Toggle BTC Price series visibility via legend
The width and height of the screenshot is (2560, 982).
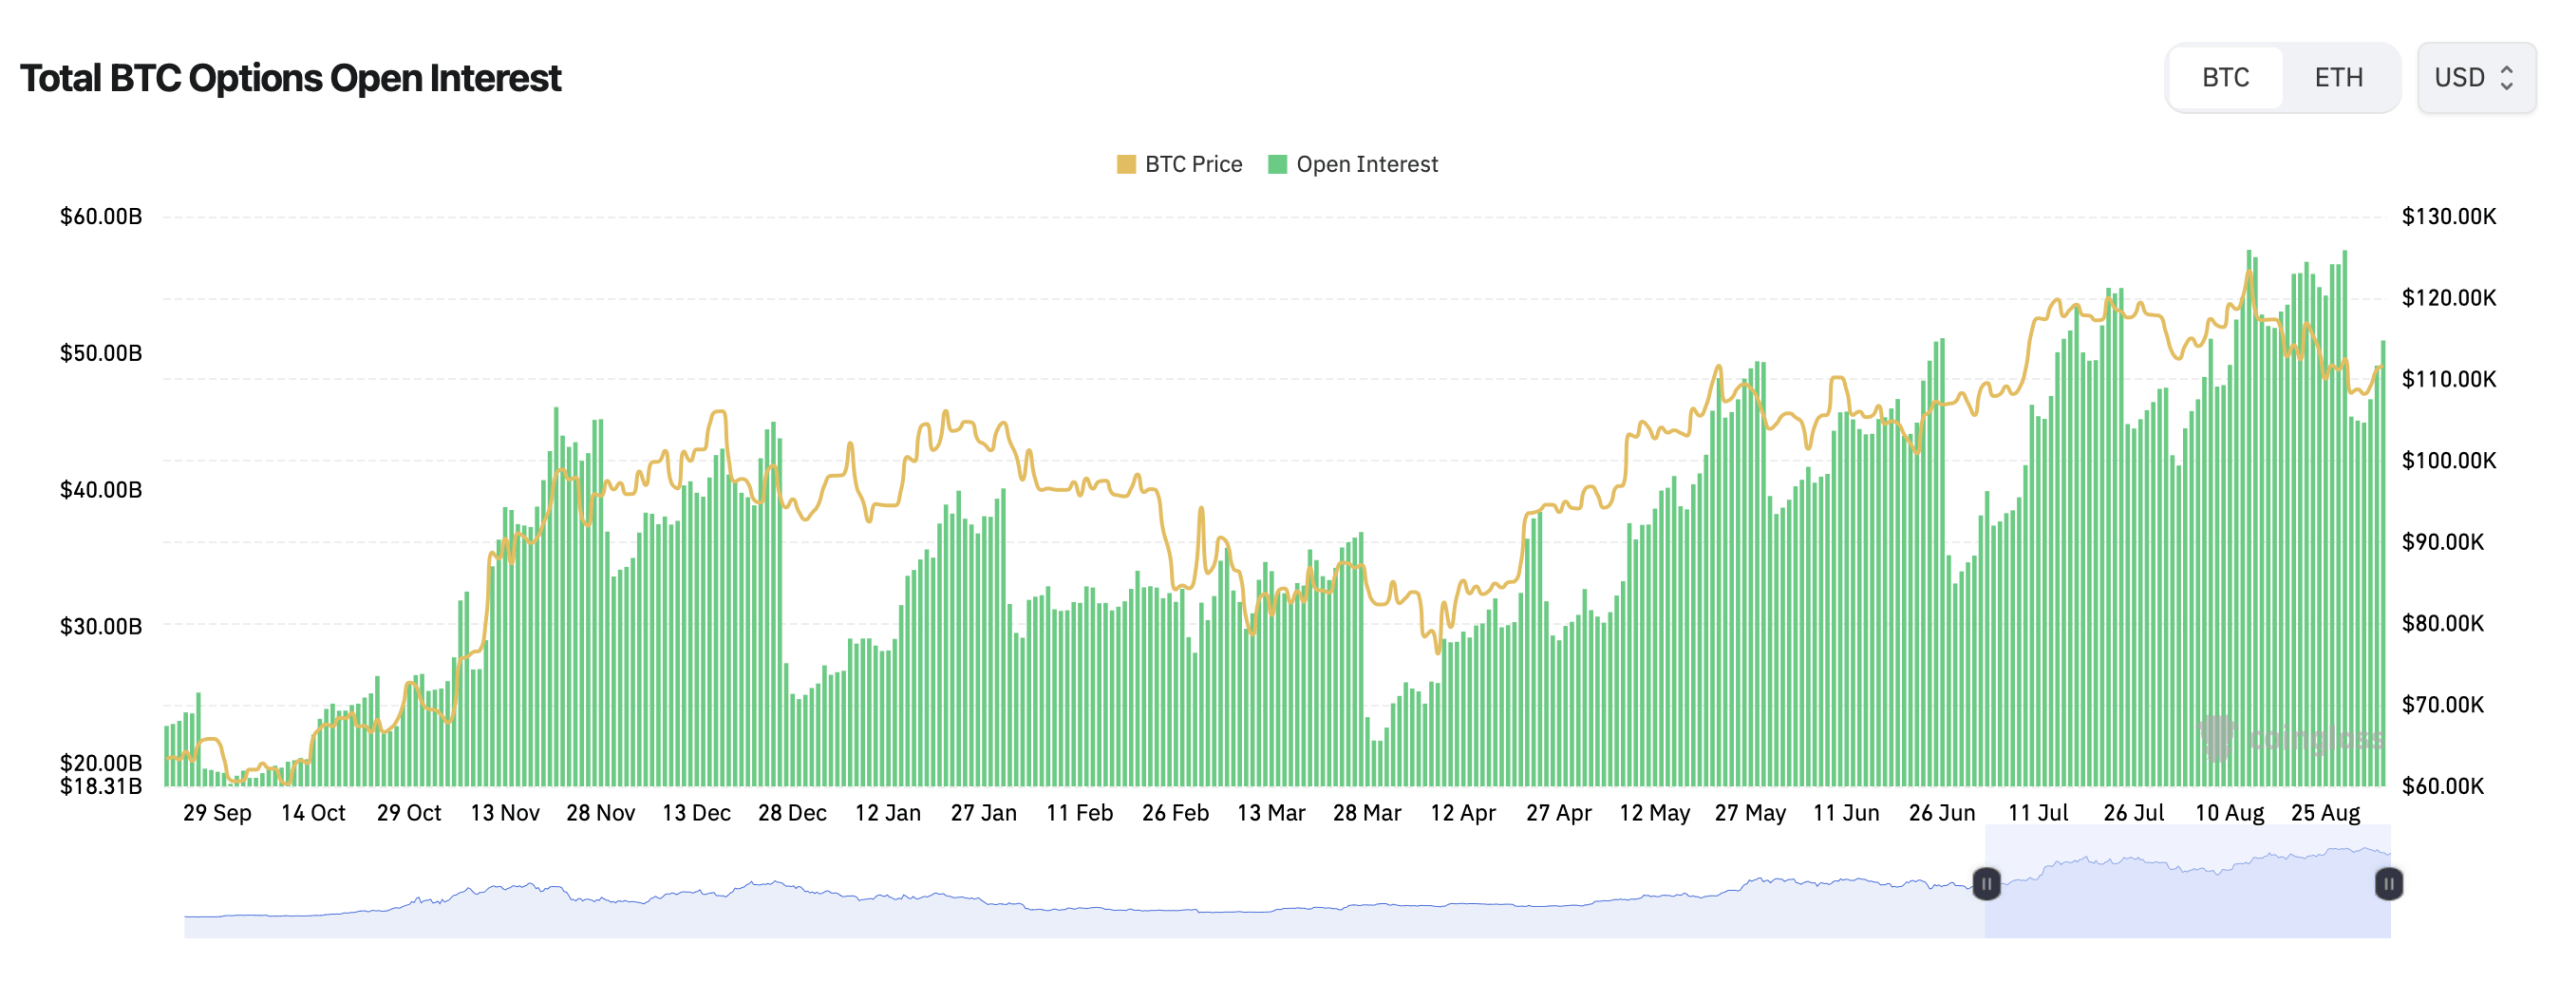click(x=1185, y=163)
